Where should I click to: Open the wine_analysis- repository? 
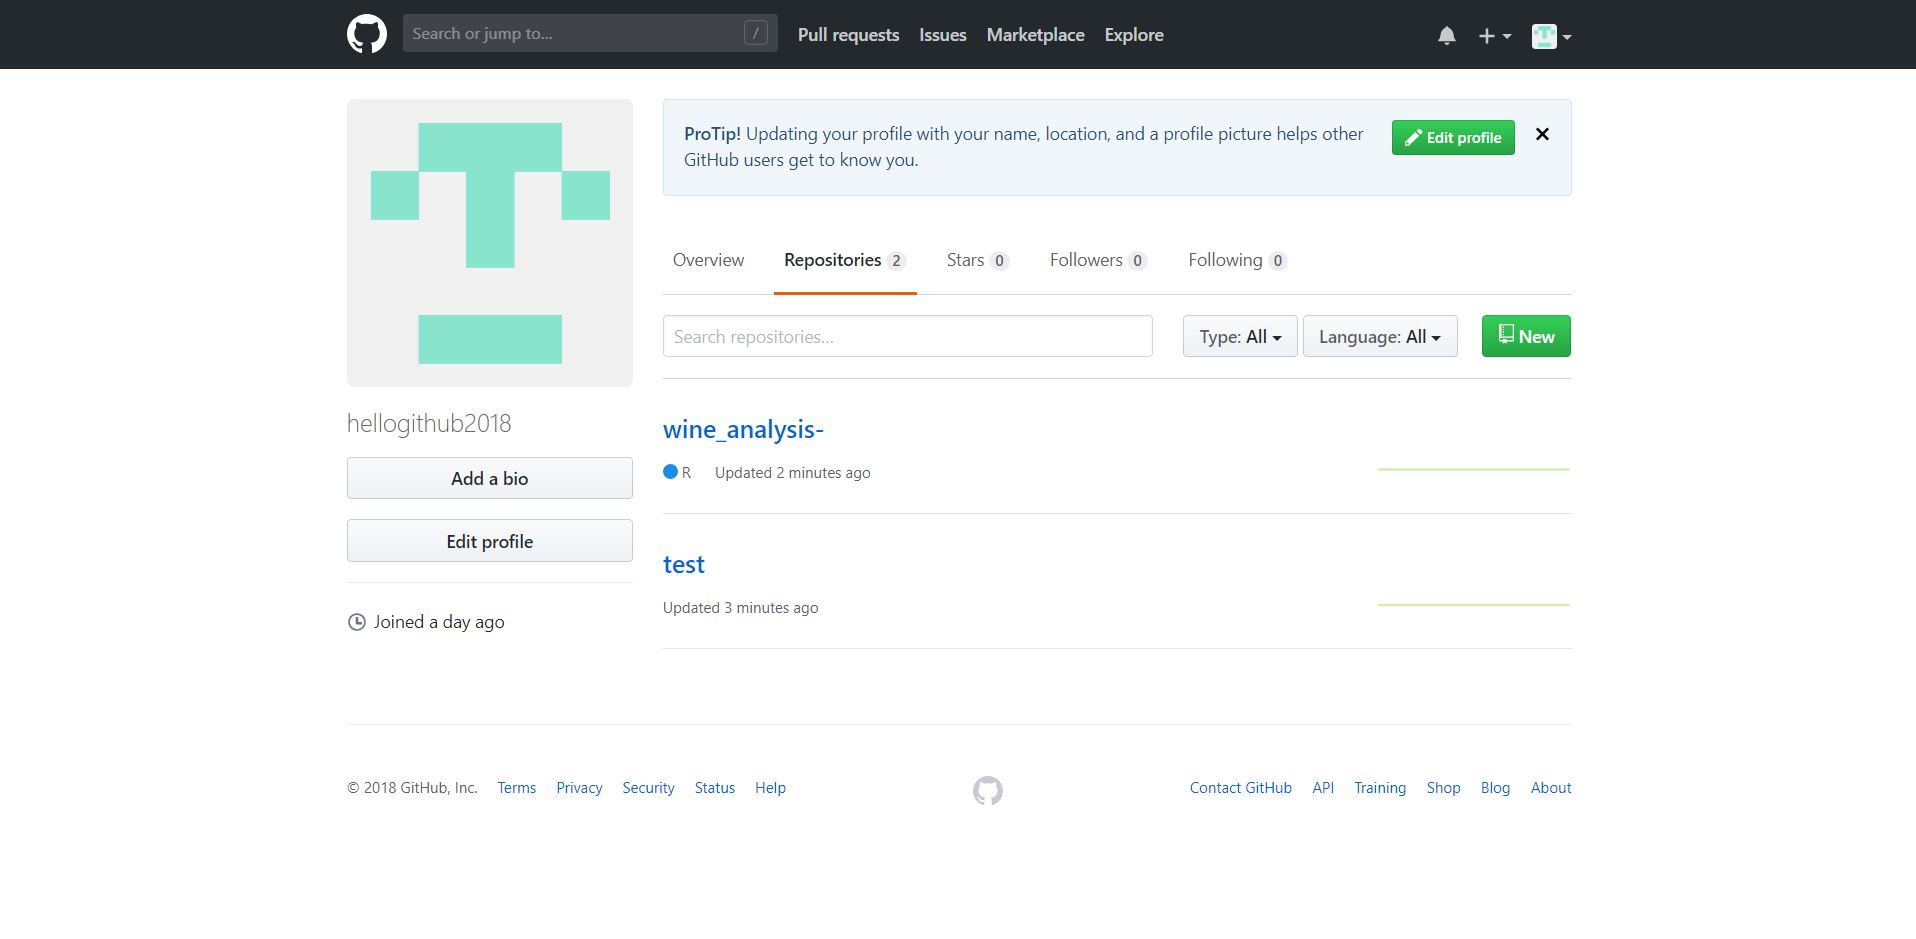pos(743,429)
